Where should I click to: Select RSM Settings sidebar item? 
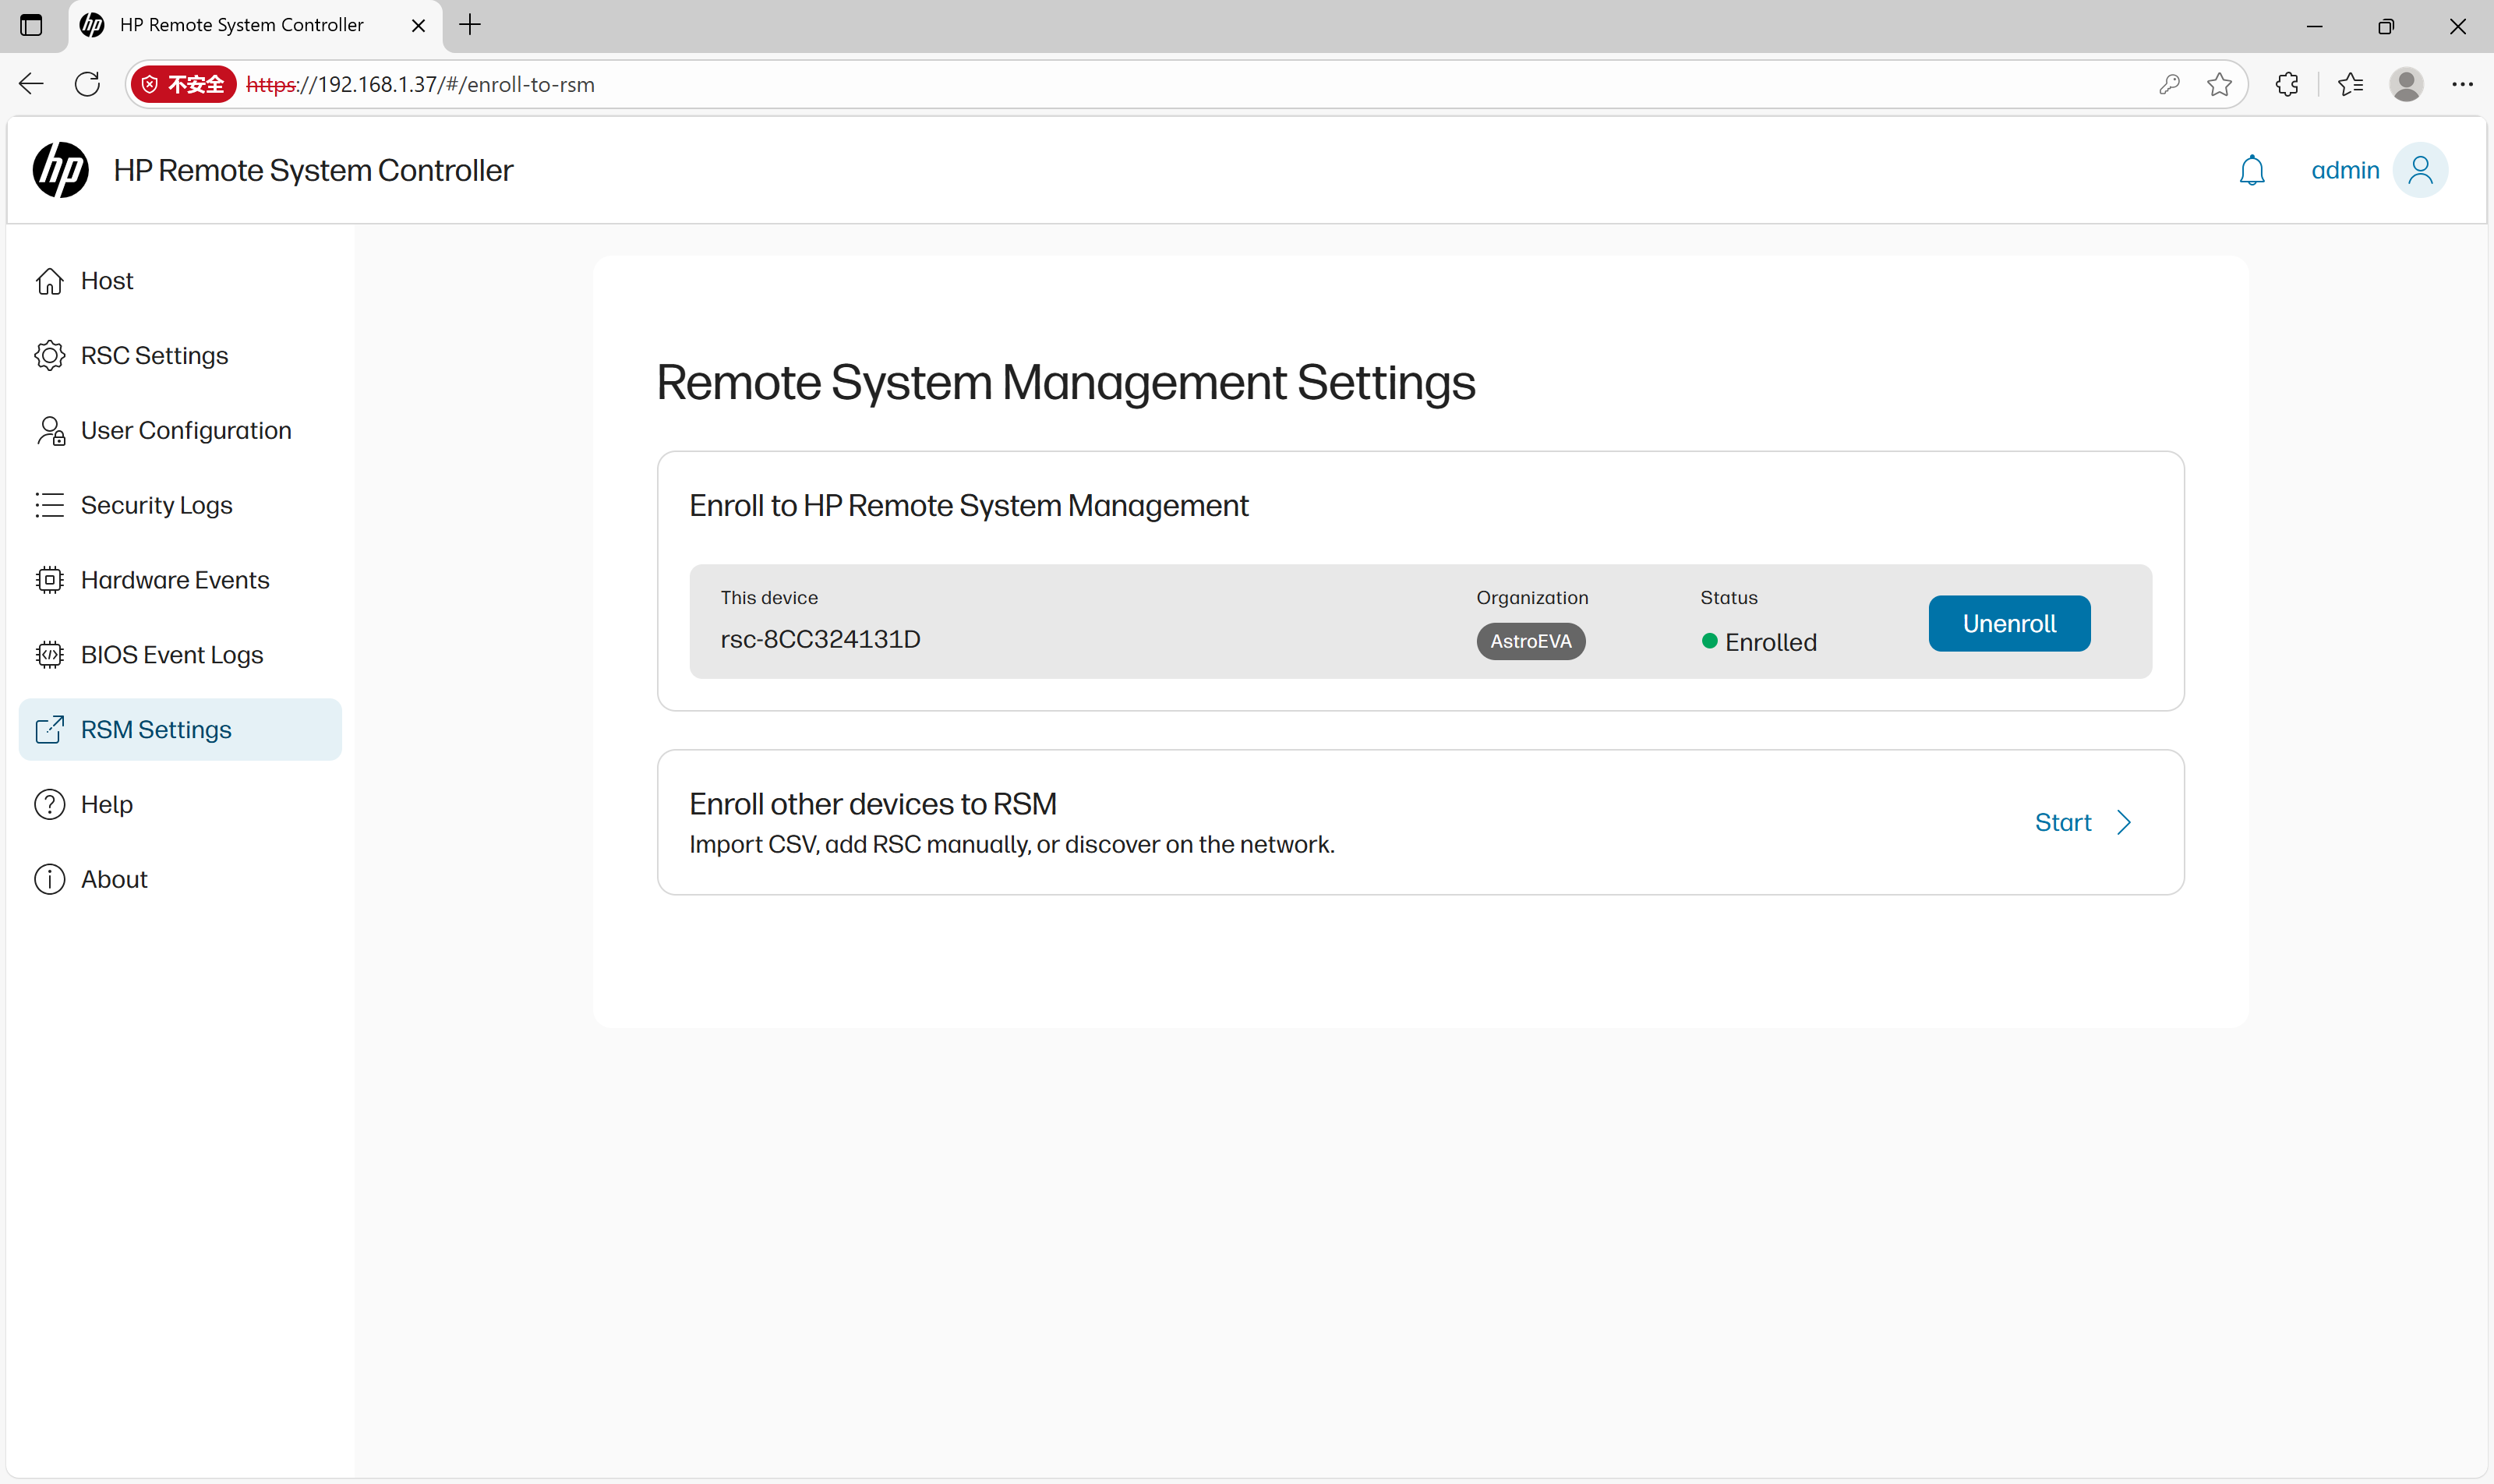click(156, 730)
